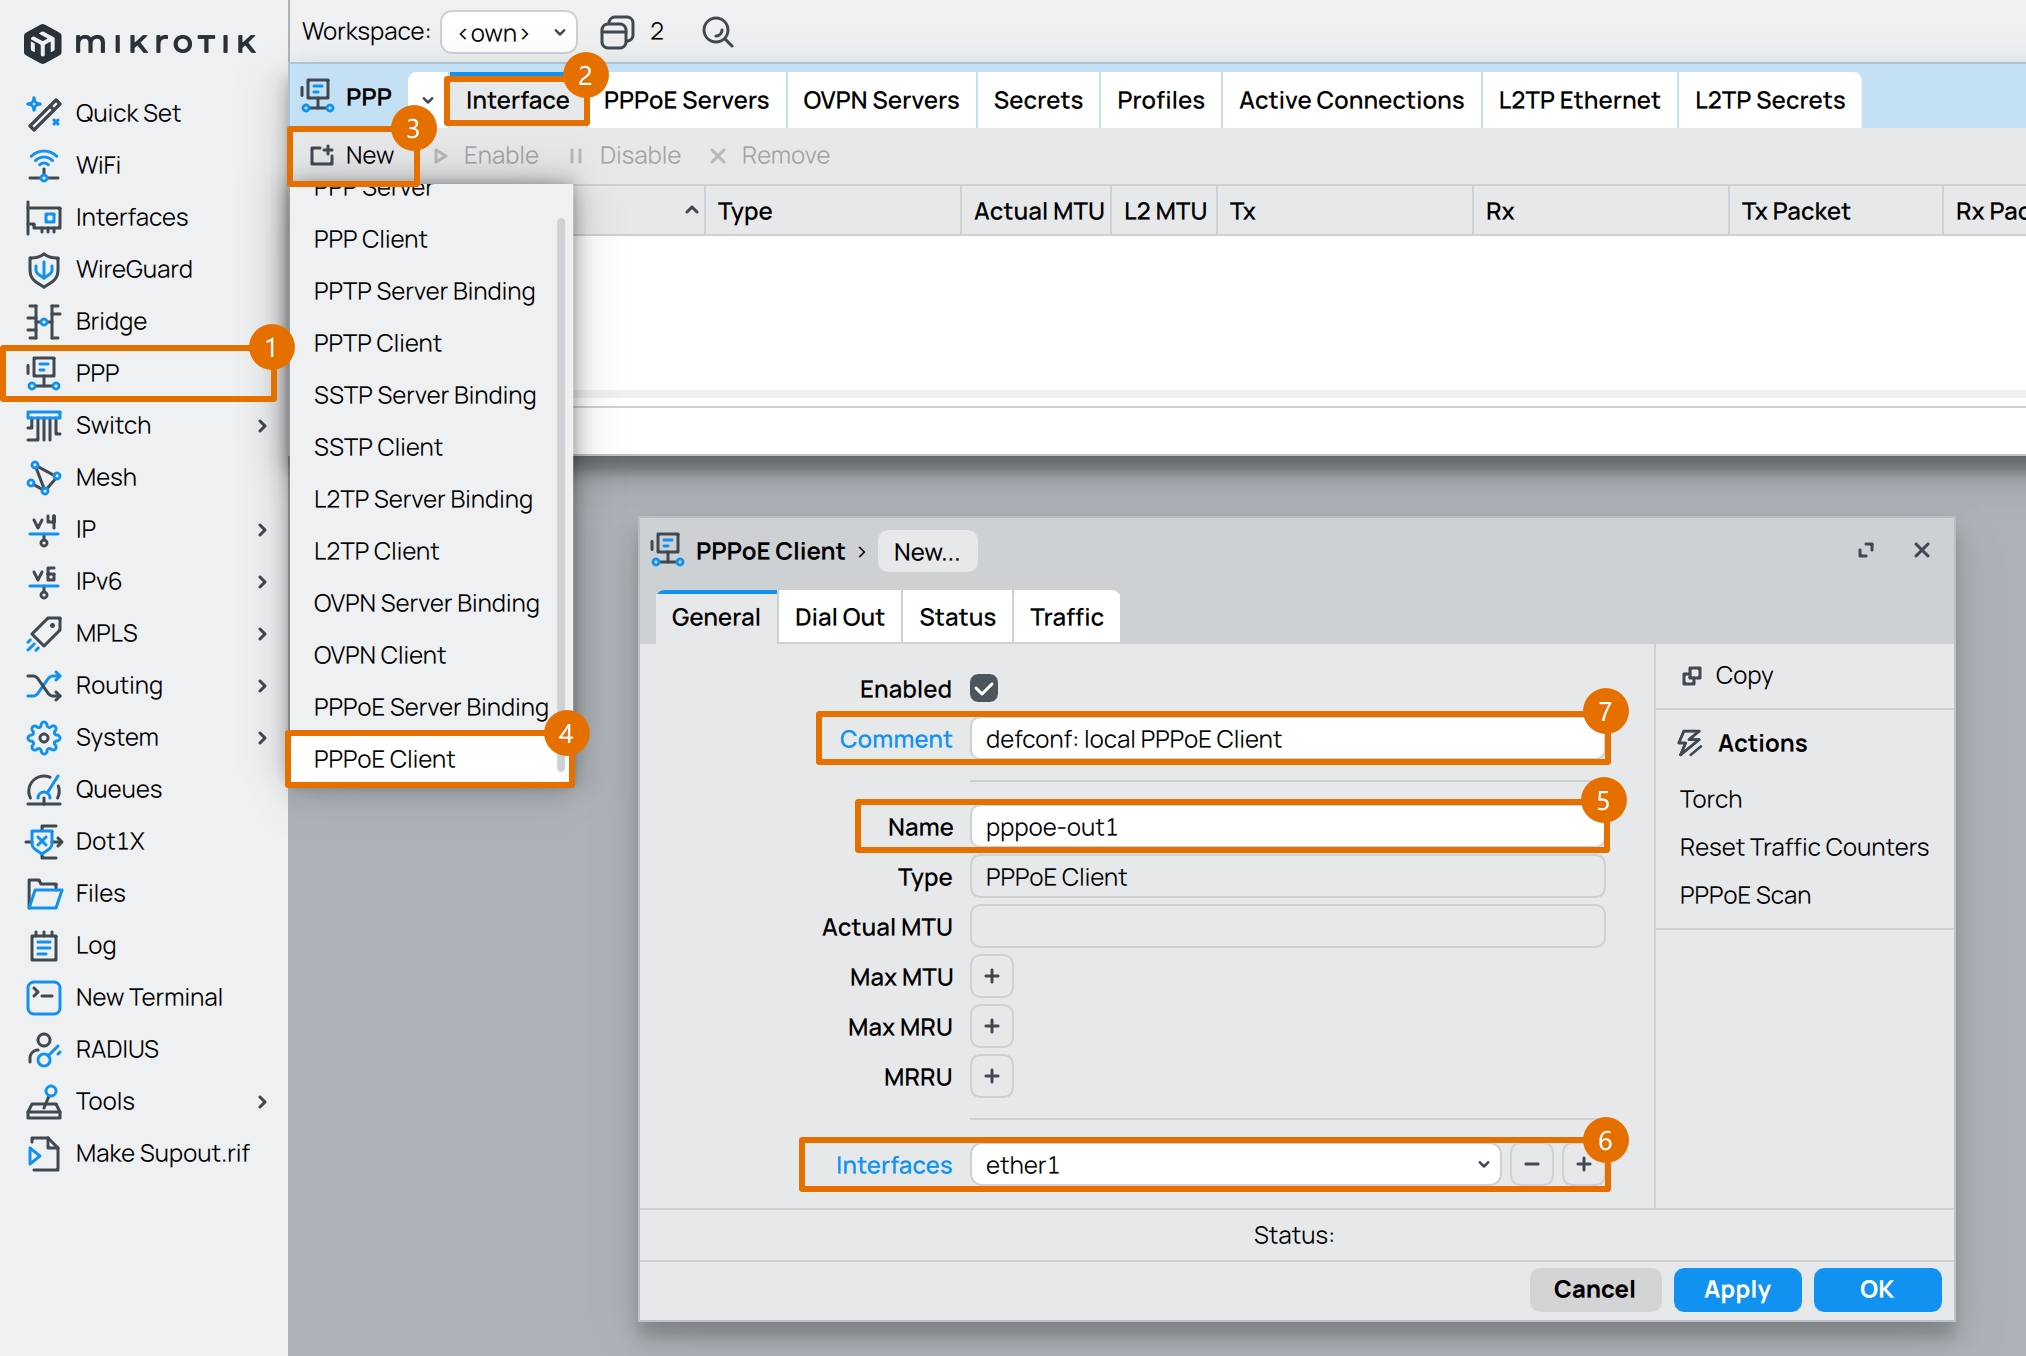The width and height of the screenshot is (2026, 1356).
Task: Open the search magnifier icon in top bar
Action: click(717, 32)
